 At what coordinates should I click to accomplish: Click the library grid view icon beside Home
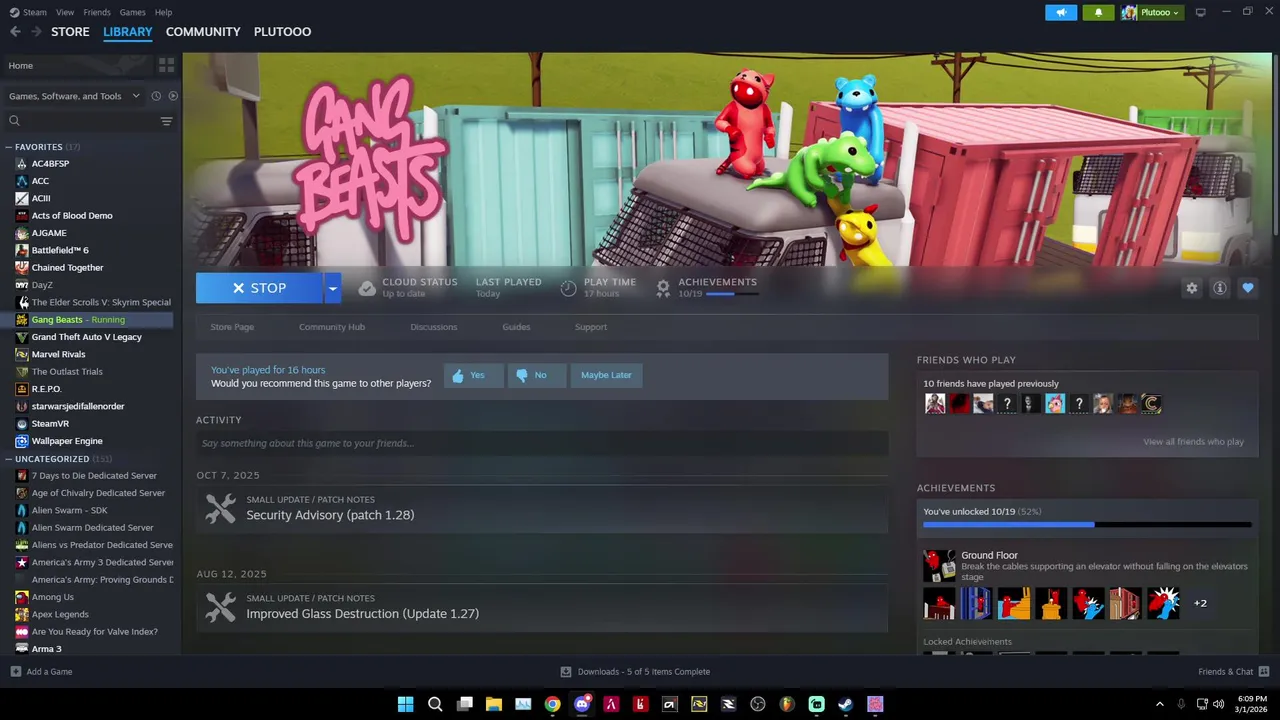166,65
